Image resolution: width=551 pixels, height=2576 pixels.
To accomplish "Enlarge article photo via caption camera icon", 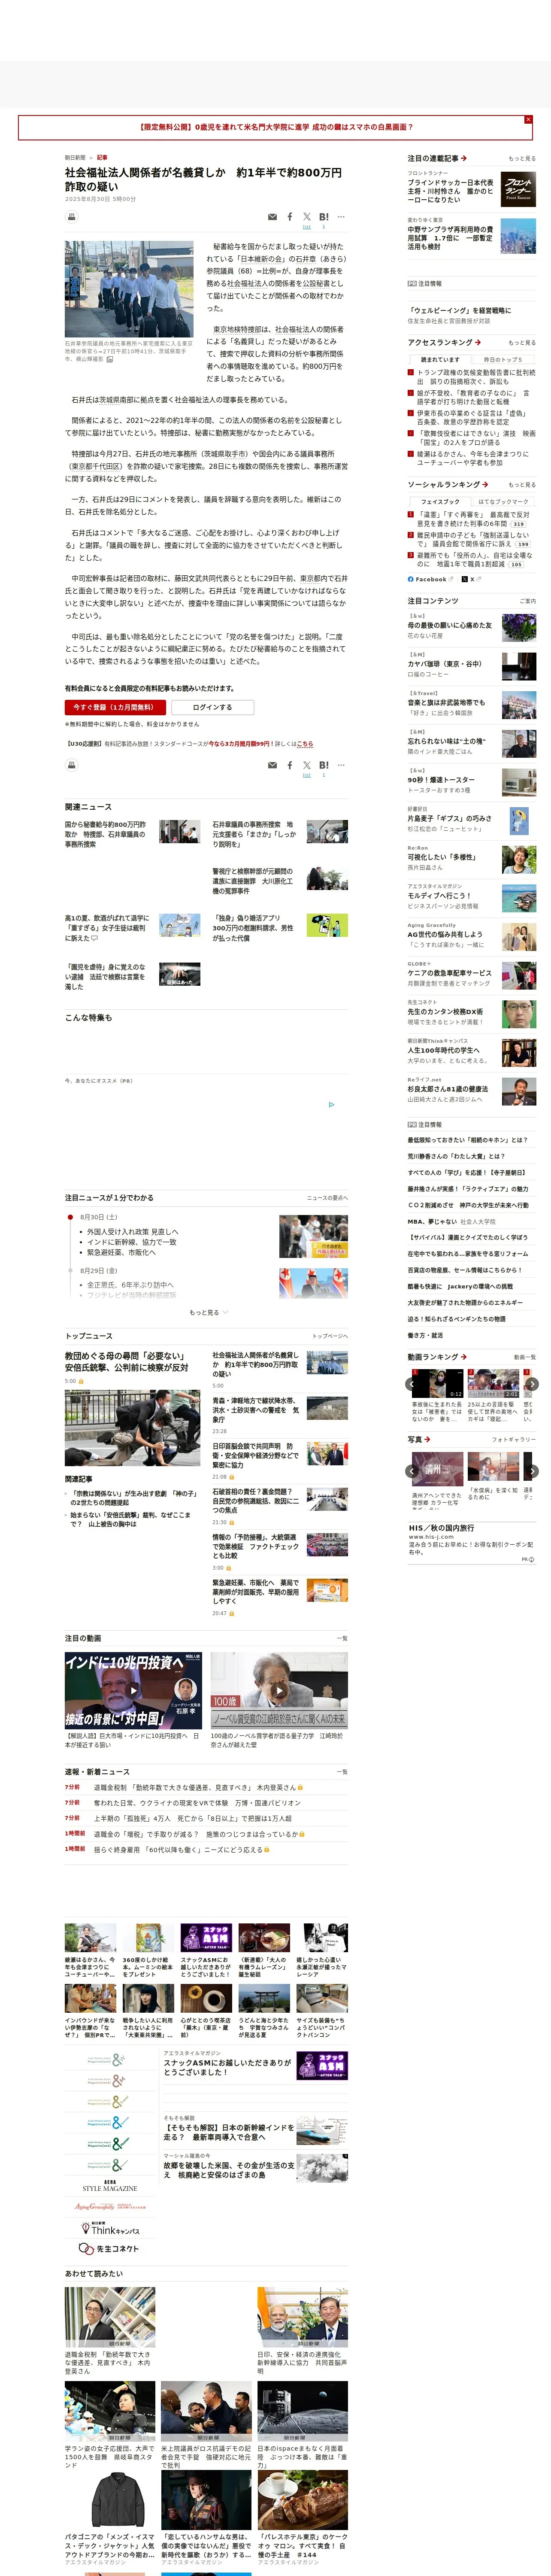I will click(110, 359).
